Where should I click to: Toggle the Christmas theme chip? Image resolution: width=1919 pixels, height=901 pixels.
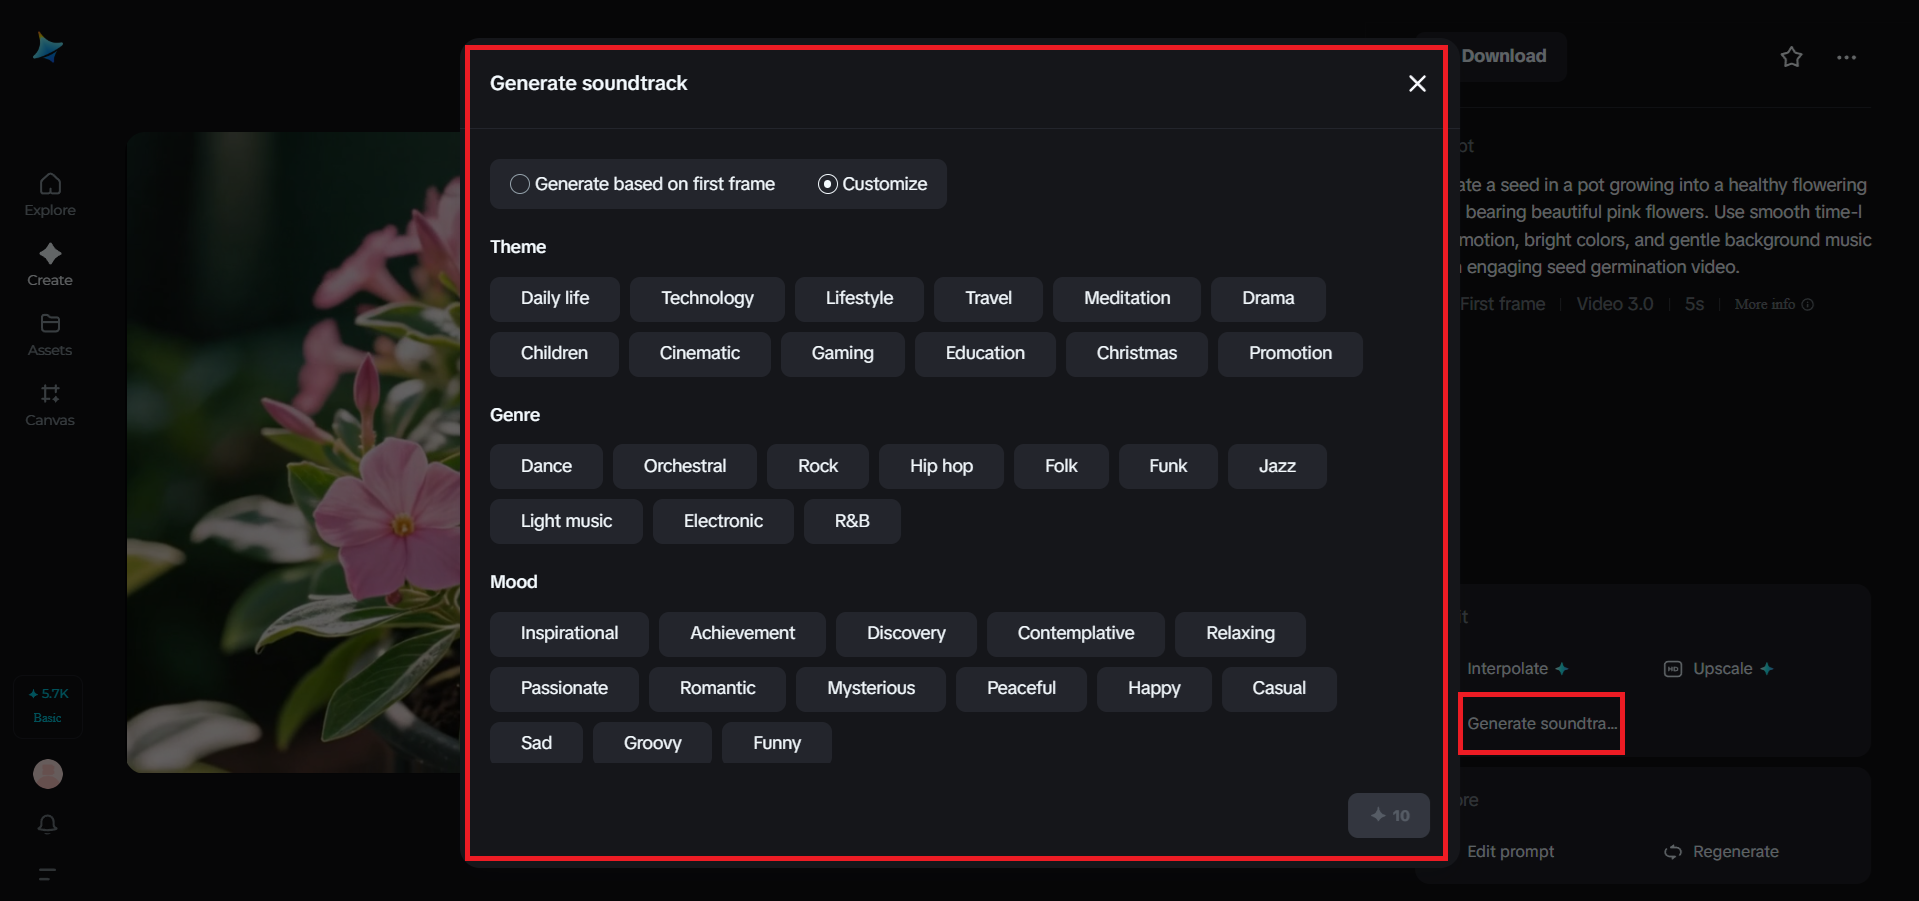pyautogui.click(x=1136, y=353)
